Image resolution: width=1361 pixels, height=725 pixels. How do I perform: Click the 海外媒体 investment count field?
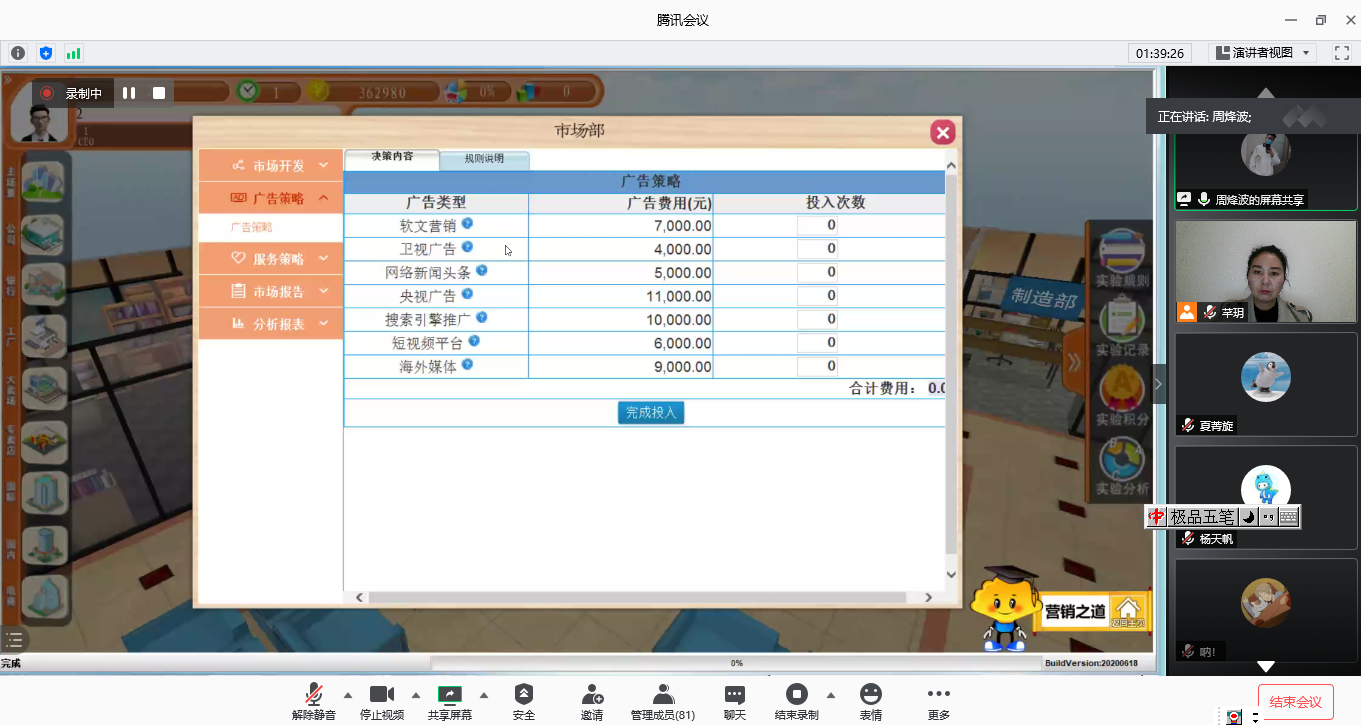(817, 367)
